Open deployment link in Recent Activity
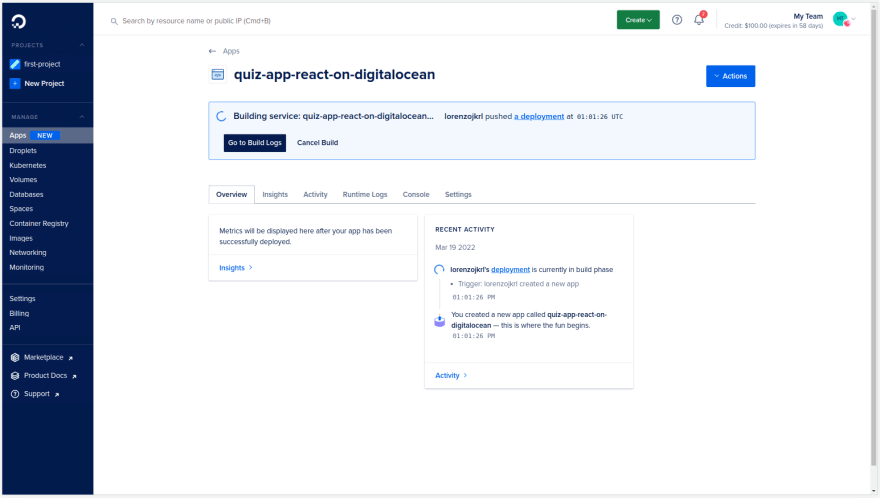Screen dimensions: 880x498 pos(510,269)
